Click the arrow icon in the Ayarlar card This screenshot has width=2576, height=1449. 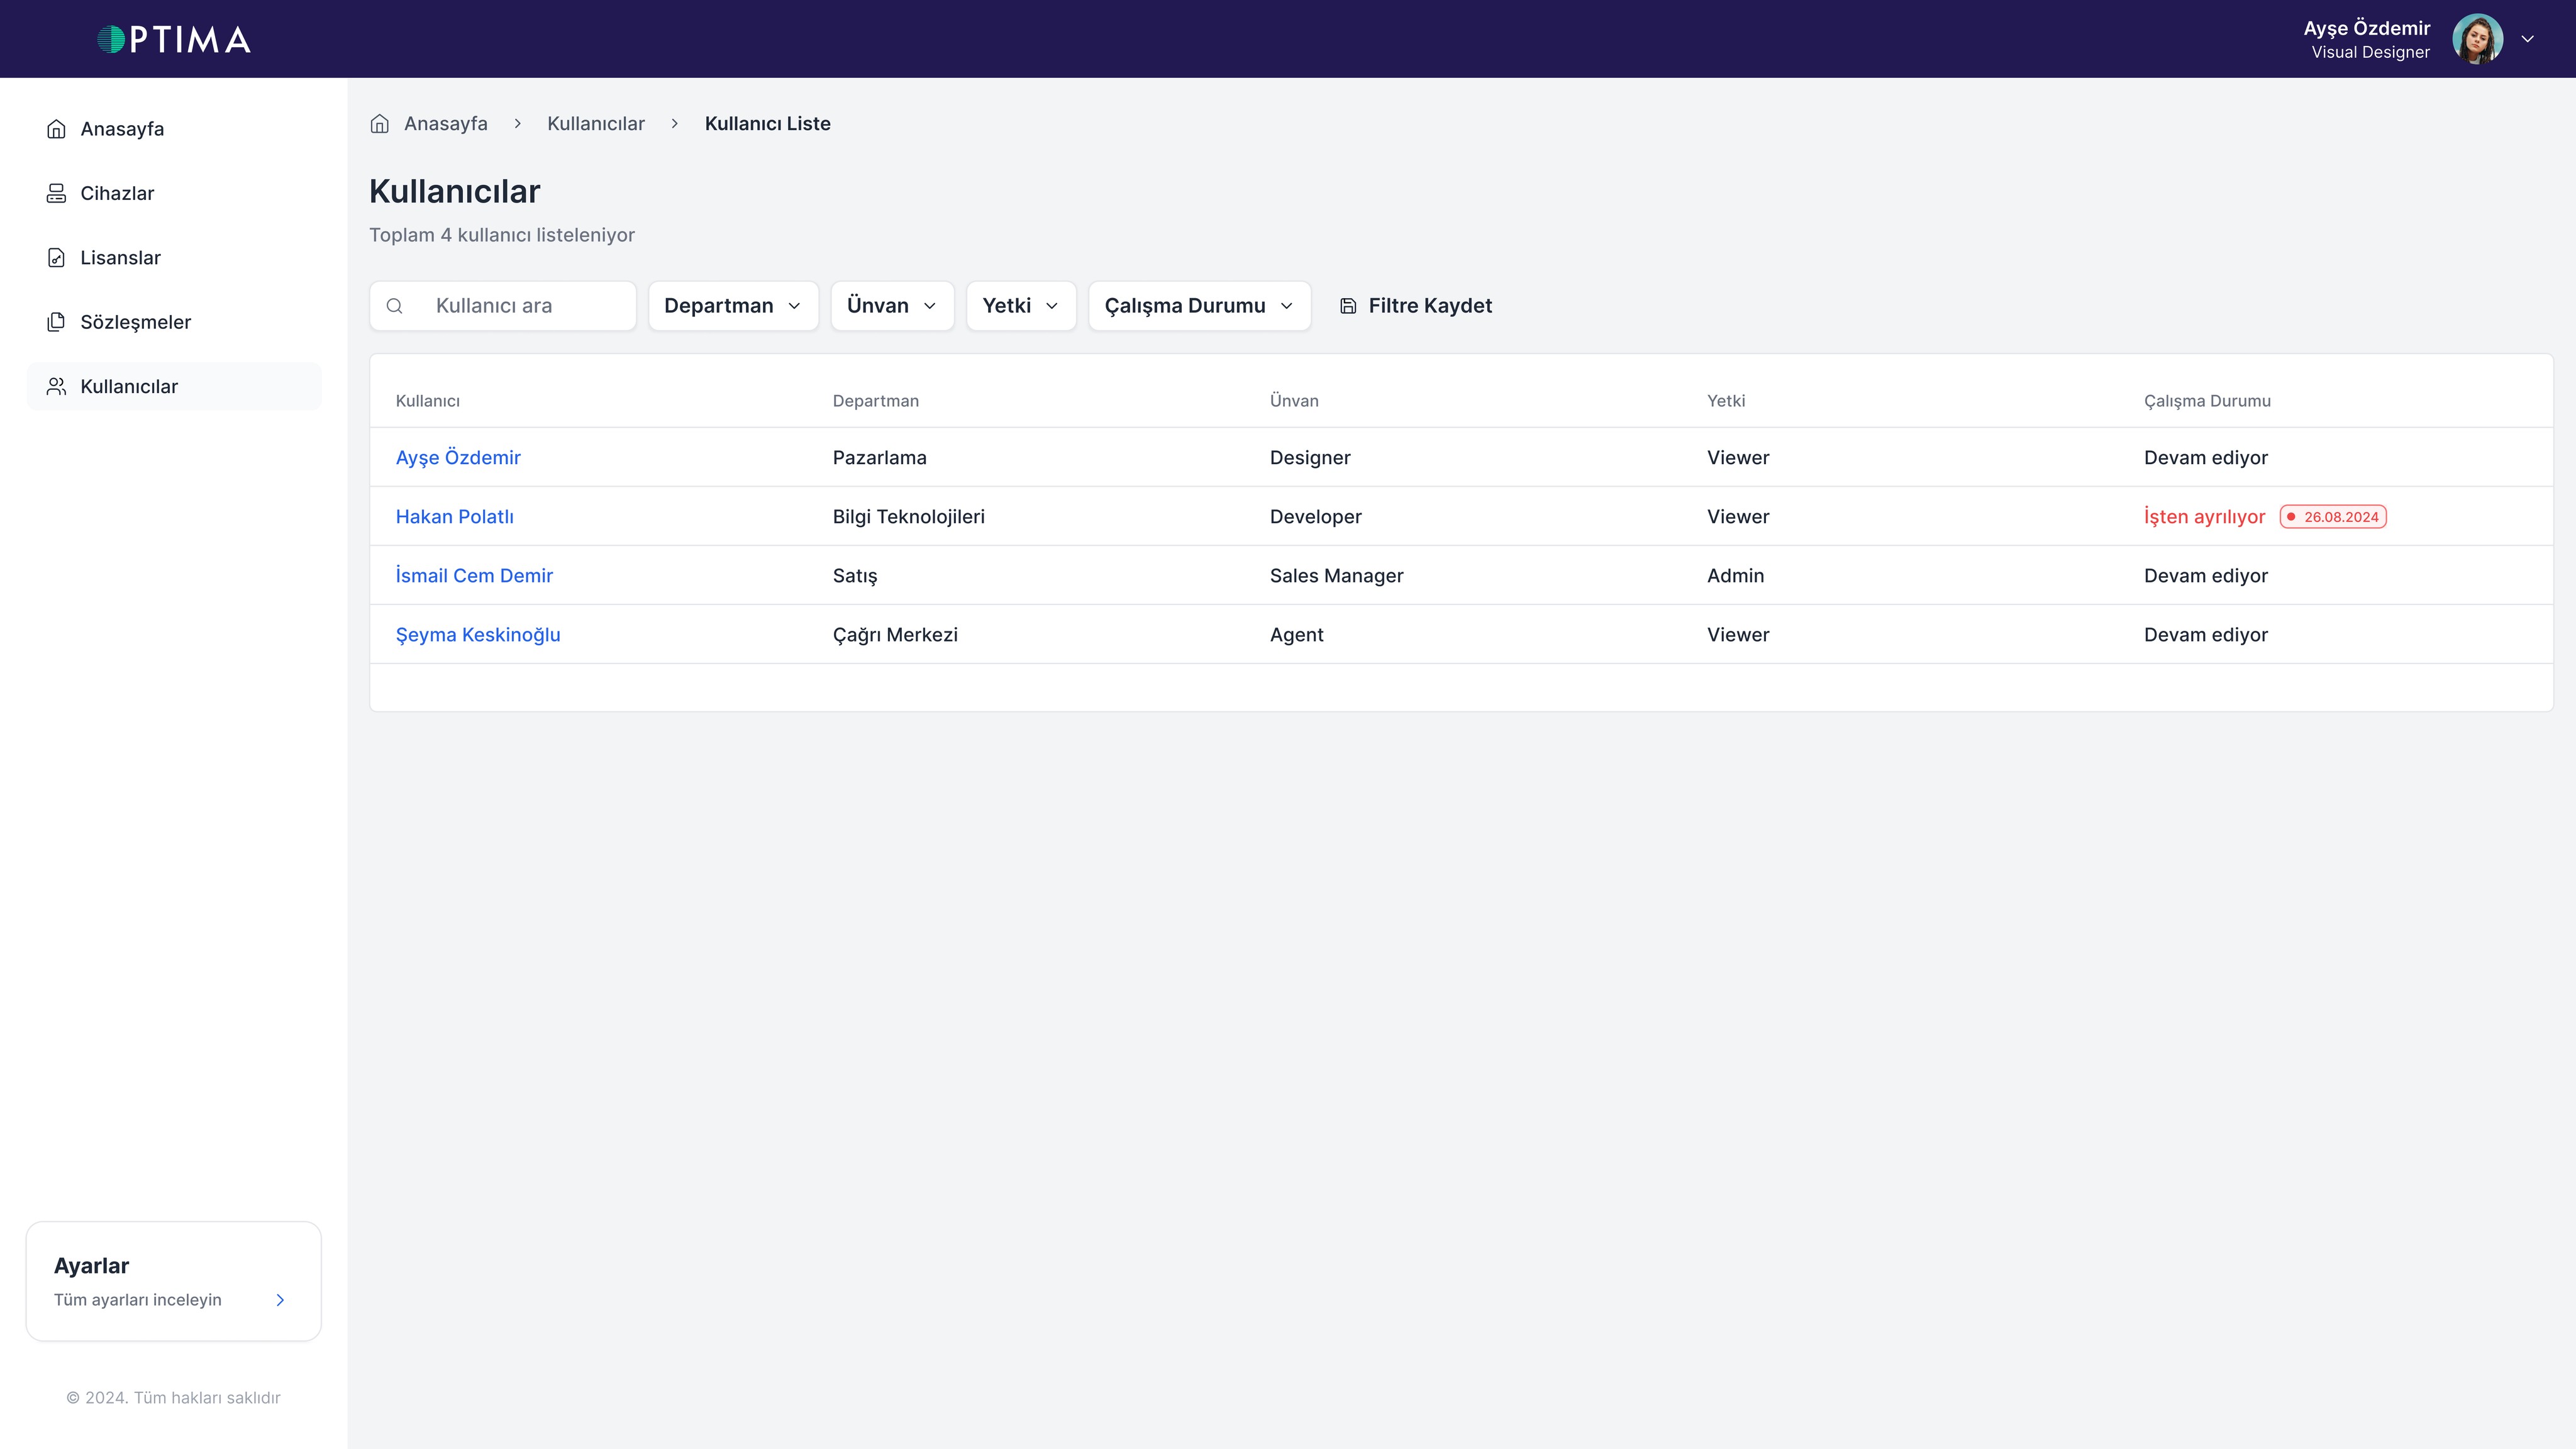tap(280, 1300)
